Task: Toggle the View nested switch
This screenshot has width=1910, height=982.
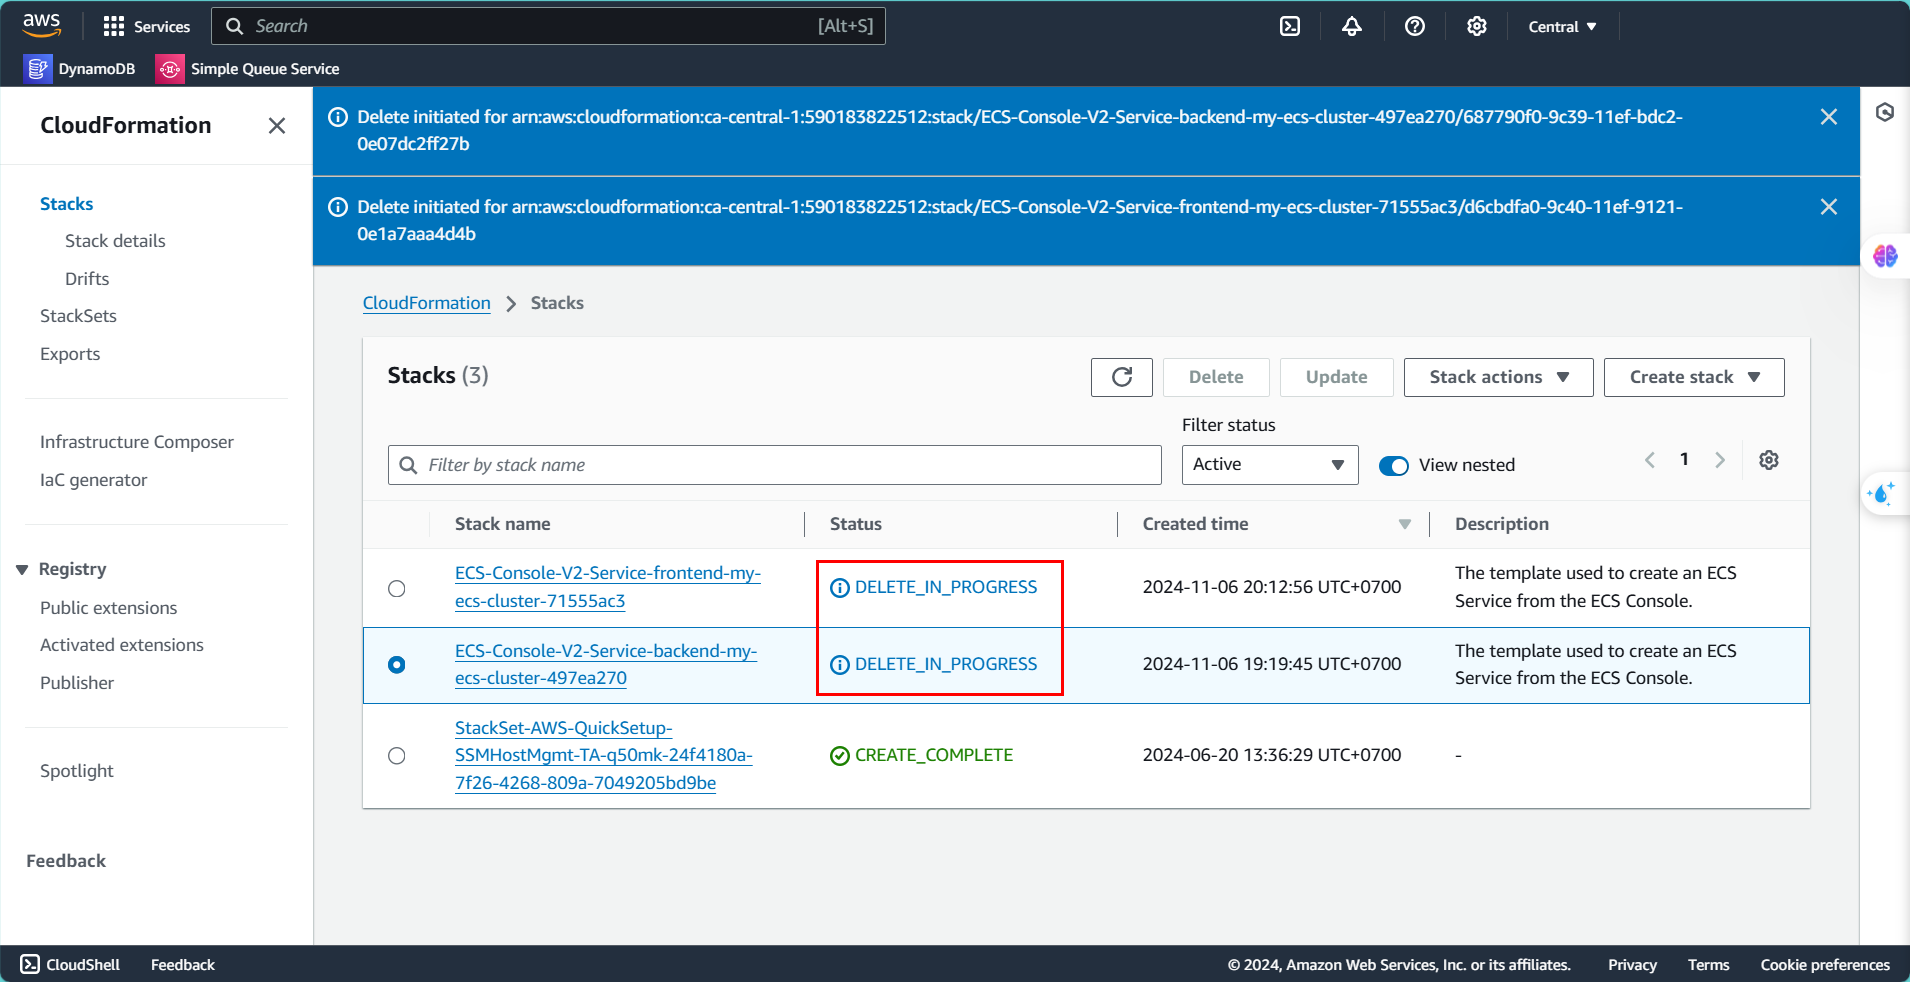Action: [x=1393, y=465]
